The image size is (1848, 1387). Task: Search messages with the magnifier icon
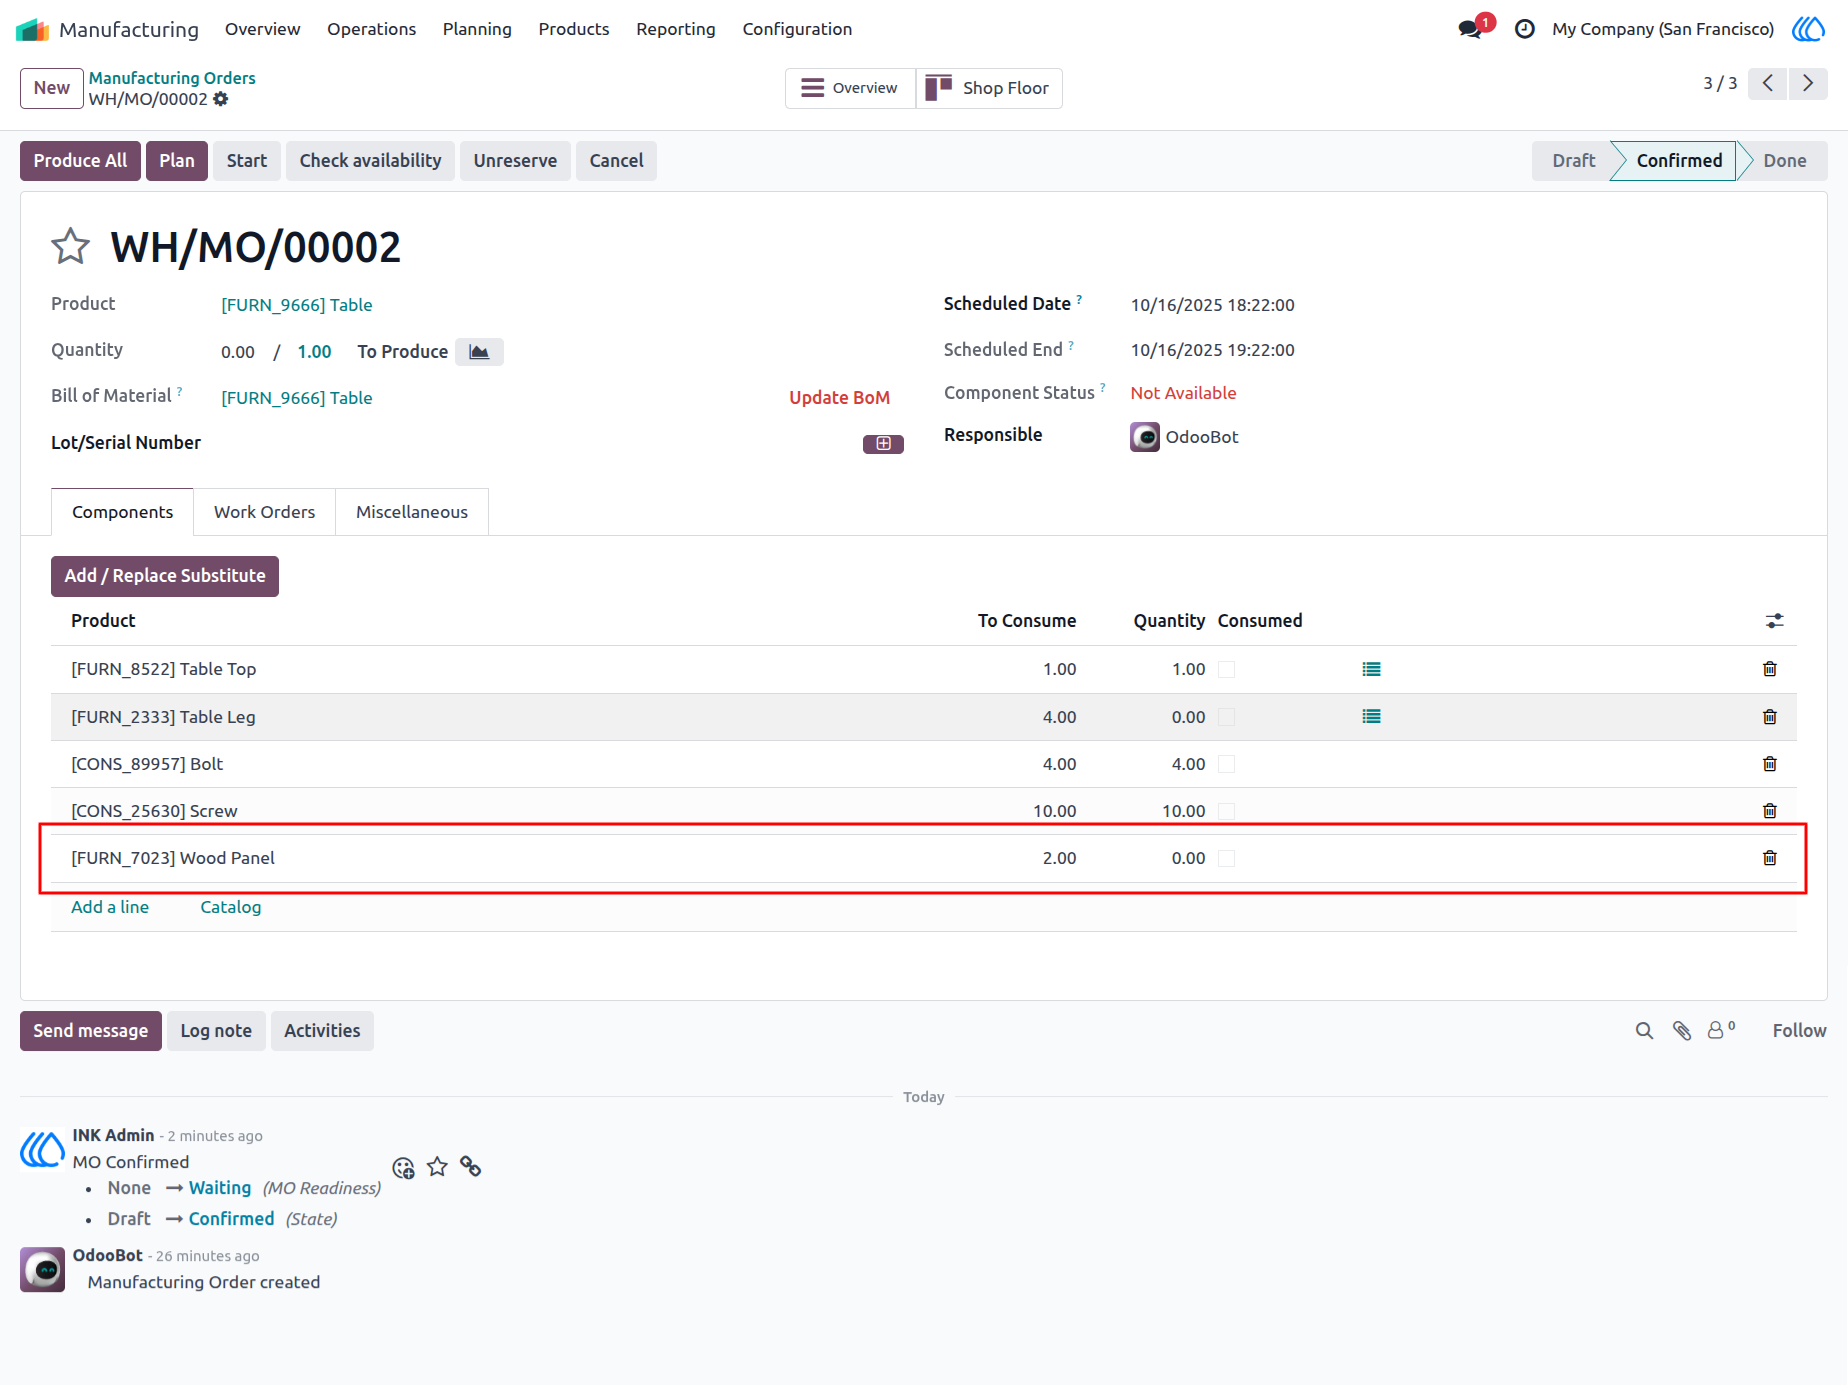click(x=1644, y=1031)
